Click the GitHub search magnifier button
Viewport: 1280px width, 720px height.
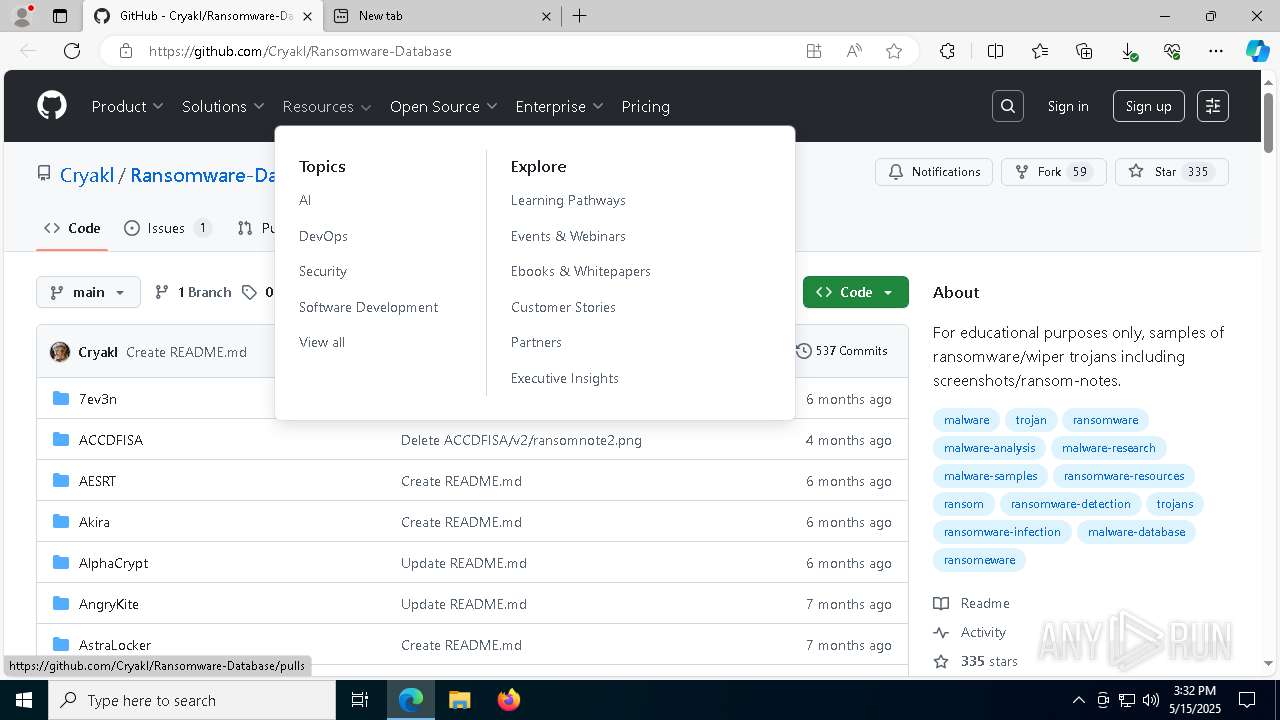point(1008,106)
